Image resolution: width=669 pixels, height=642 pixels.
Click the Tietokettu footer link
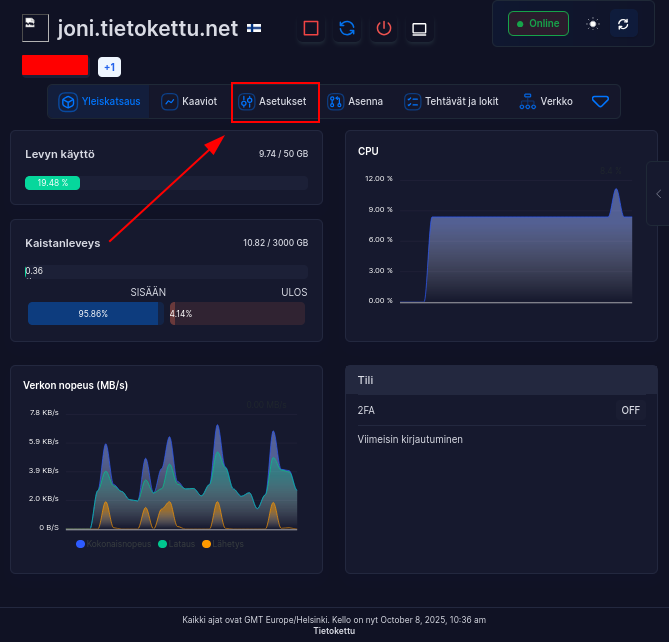pyautogui.click(x=334, y=631)
